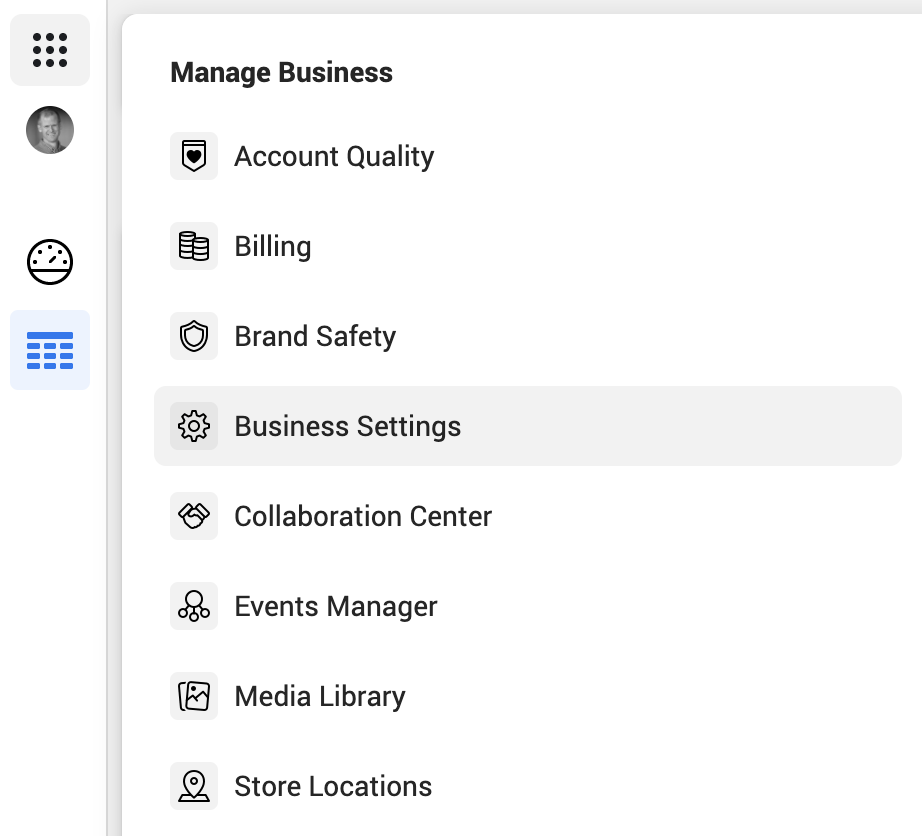This screenshot has height=836, width=922.
Task: Select the Brand Safety text label
Action: pyautogui.click(x=315, y=337)
